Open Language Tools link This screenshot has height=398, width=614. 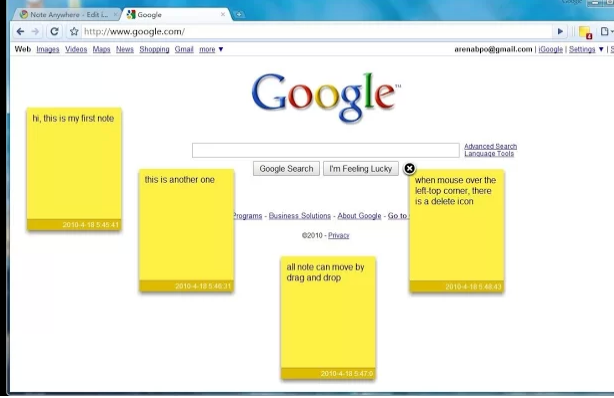pyautogui.click(x=489, y=154)
